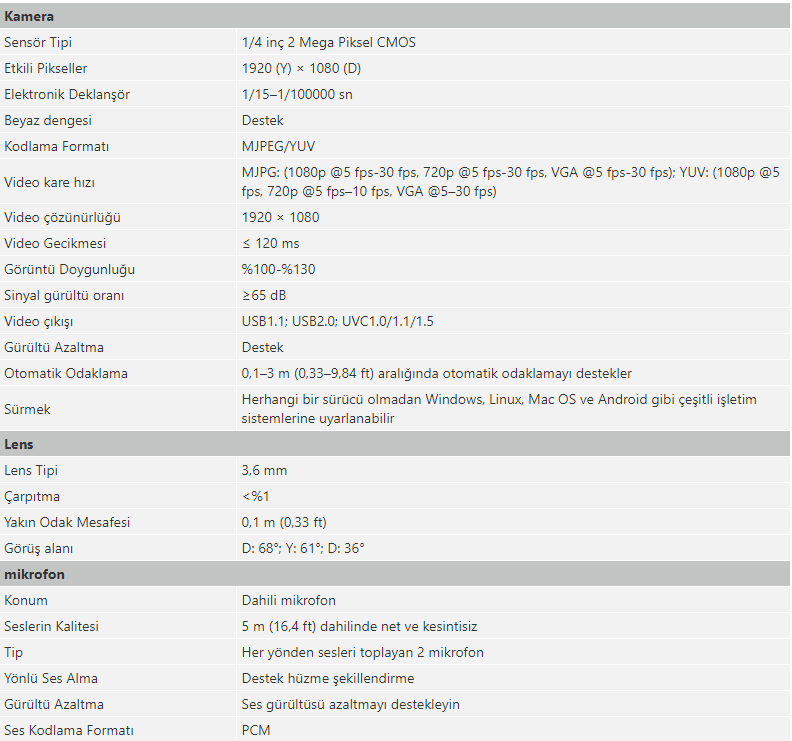Select the Lens Tipi 3,6 mm value
Screen dimensions: 792x741
point(264,470)
